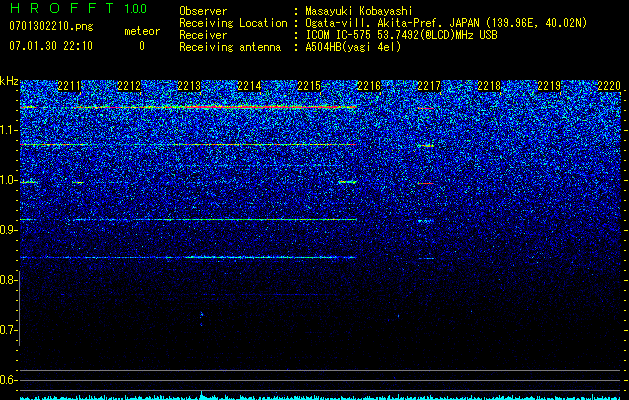The height and width of the screenshot is (400, 629).
Task: Click the Receiving Location label
Action: (x=233, y=23)
